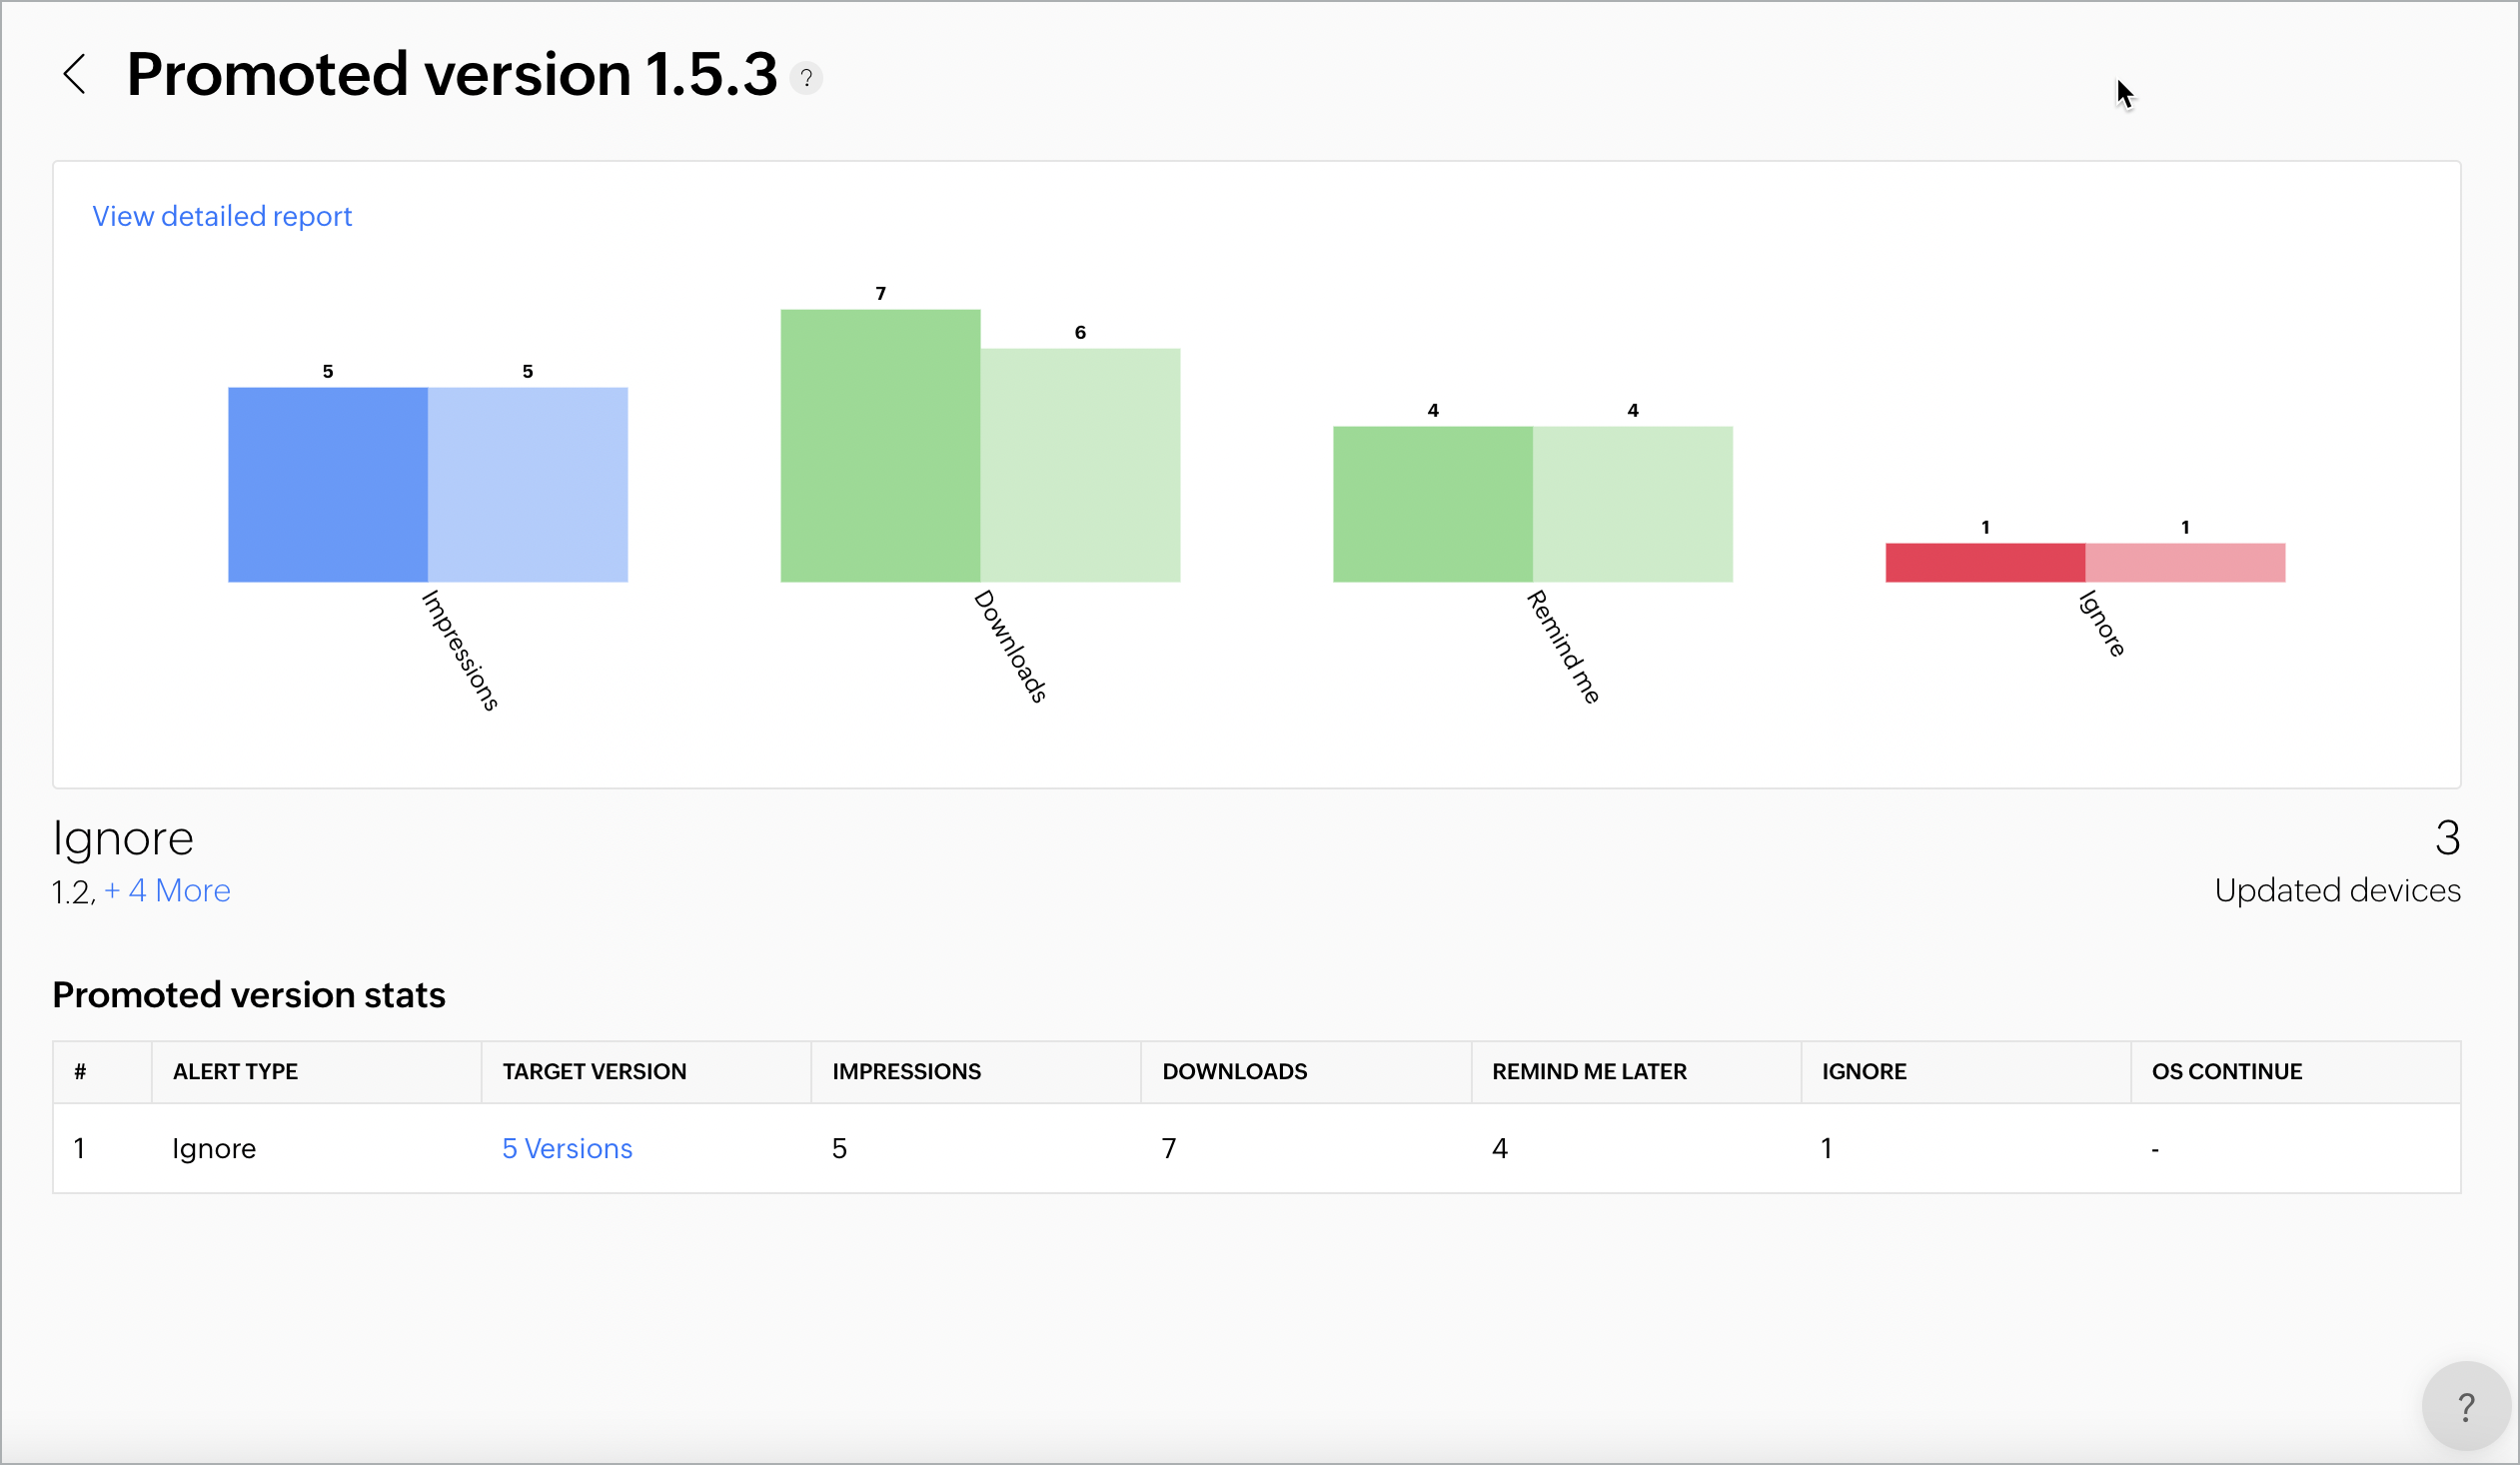Click the OS CONTINUE column header
Image resolution: width=2520 pixels, height=1465 pixels.
click(2226, 1071)
